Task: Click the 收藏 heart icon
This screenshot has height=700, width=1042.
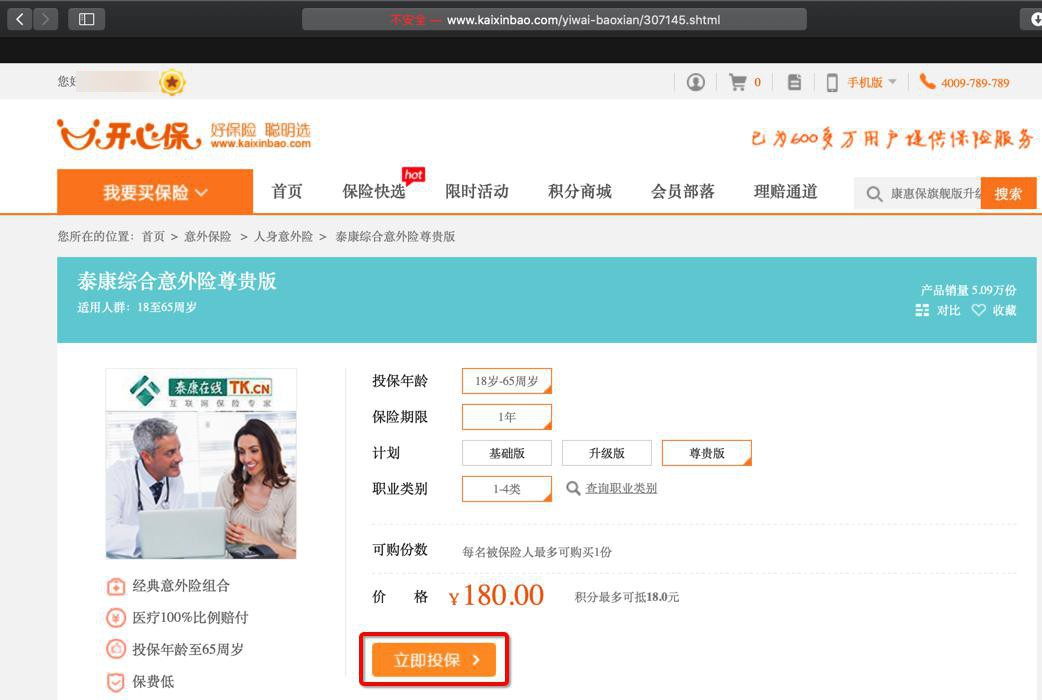Action: 979,310
